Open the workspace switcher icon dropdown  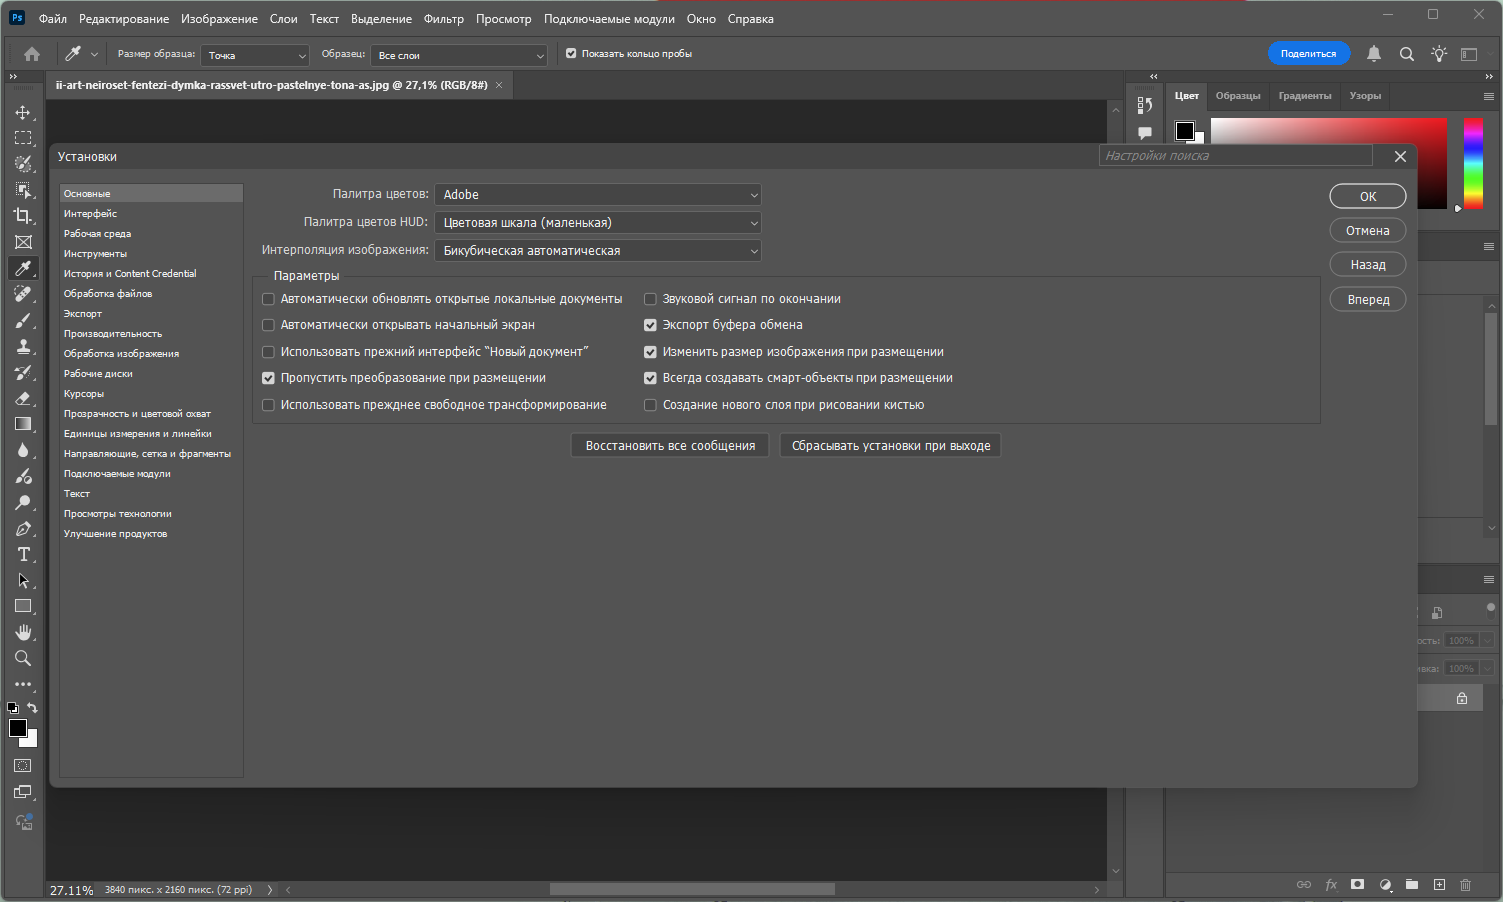(1469, 54)
